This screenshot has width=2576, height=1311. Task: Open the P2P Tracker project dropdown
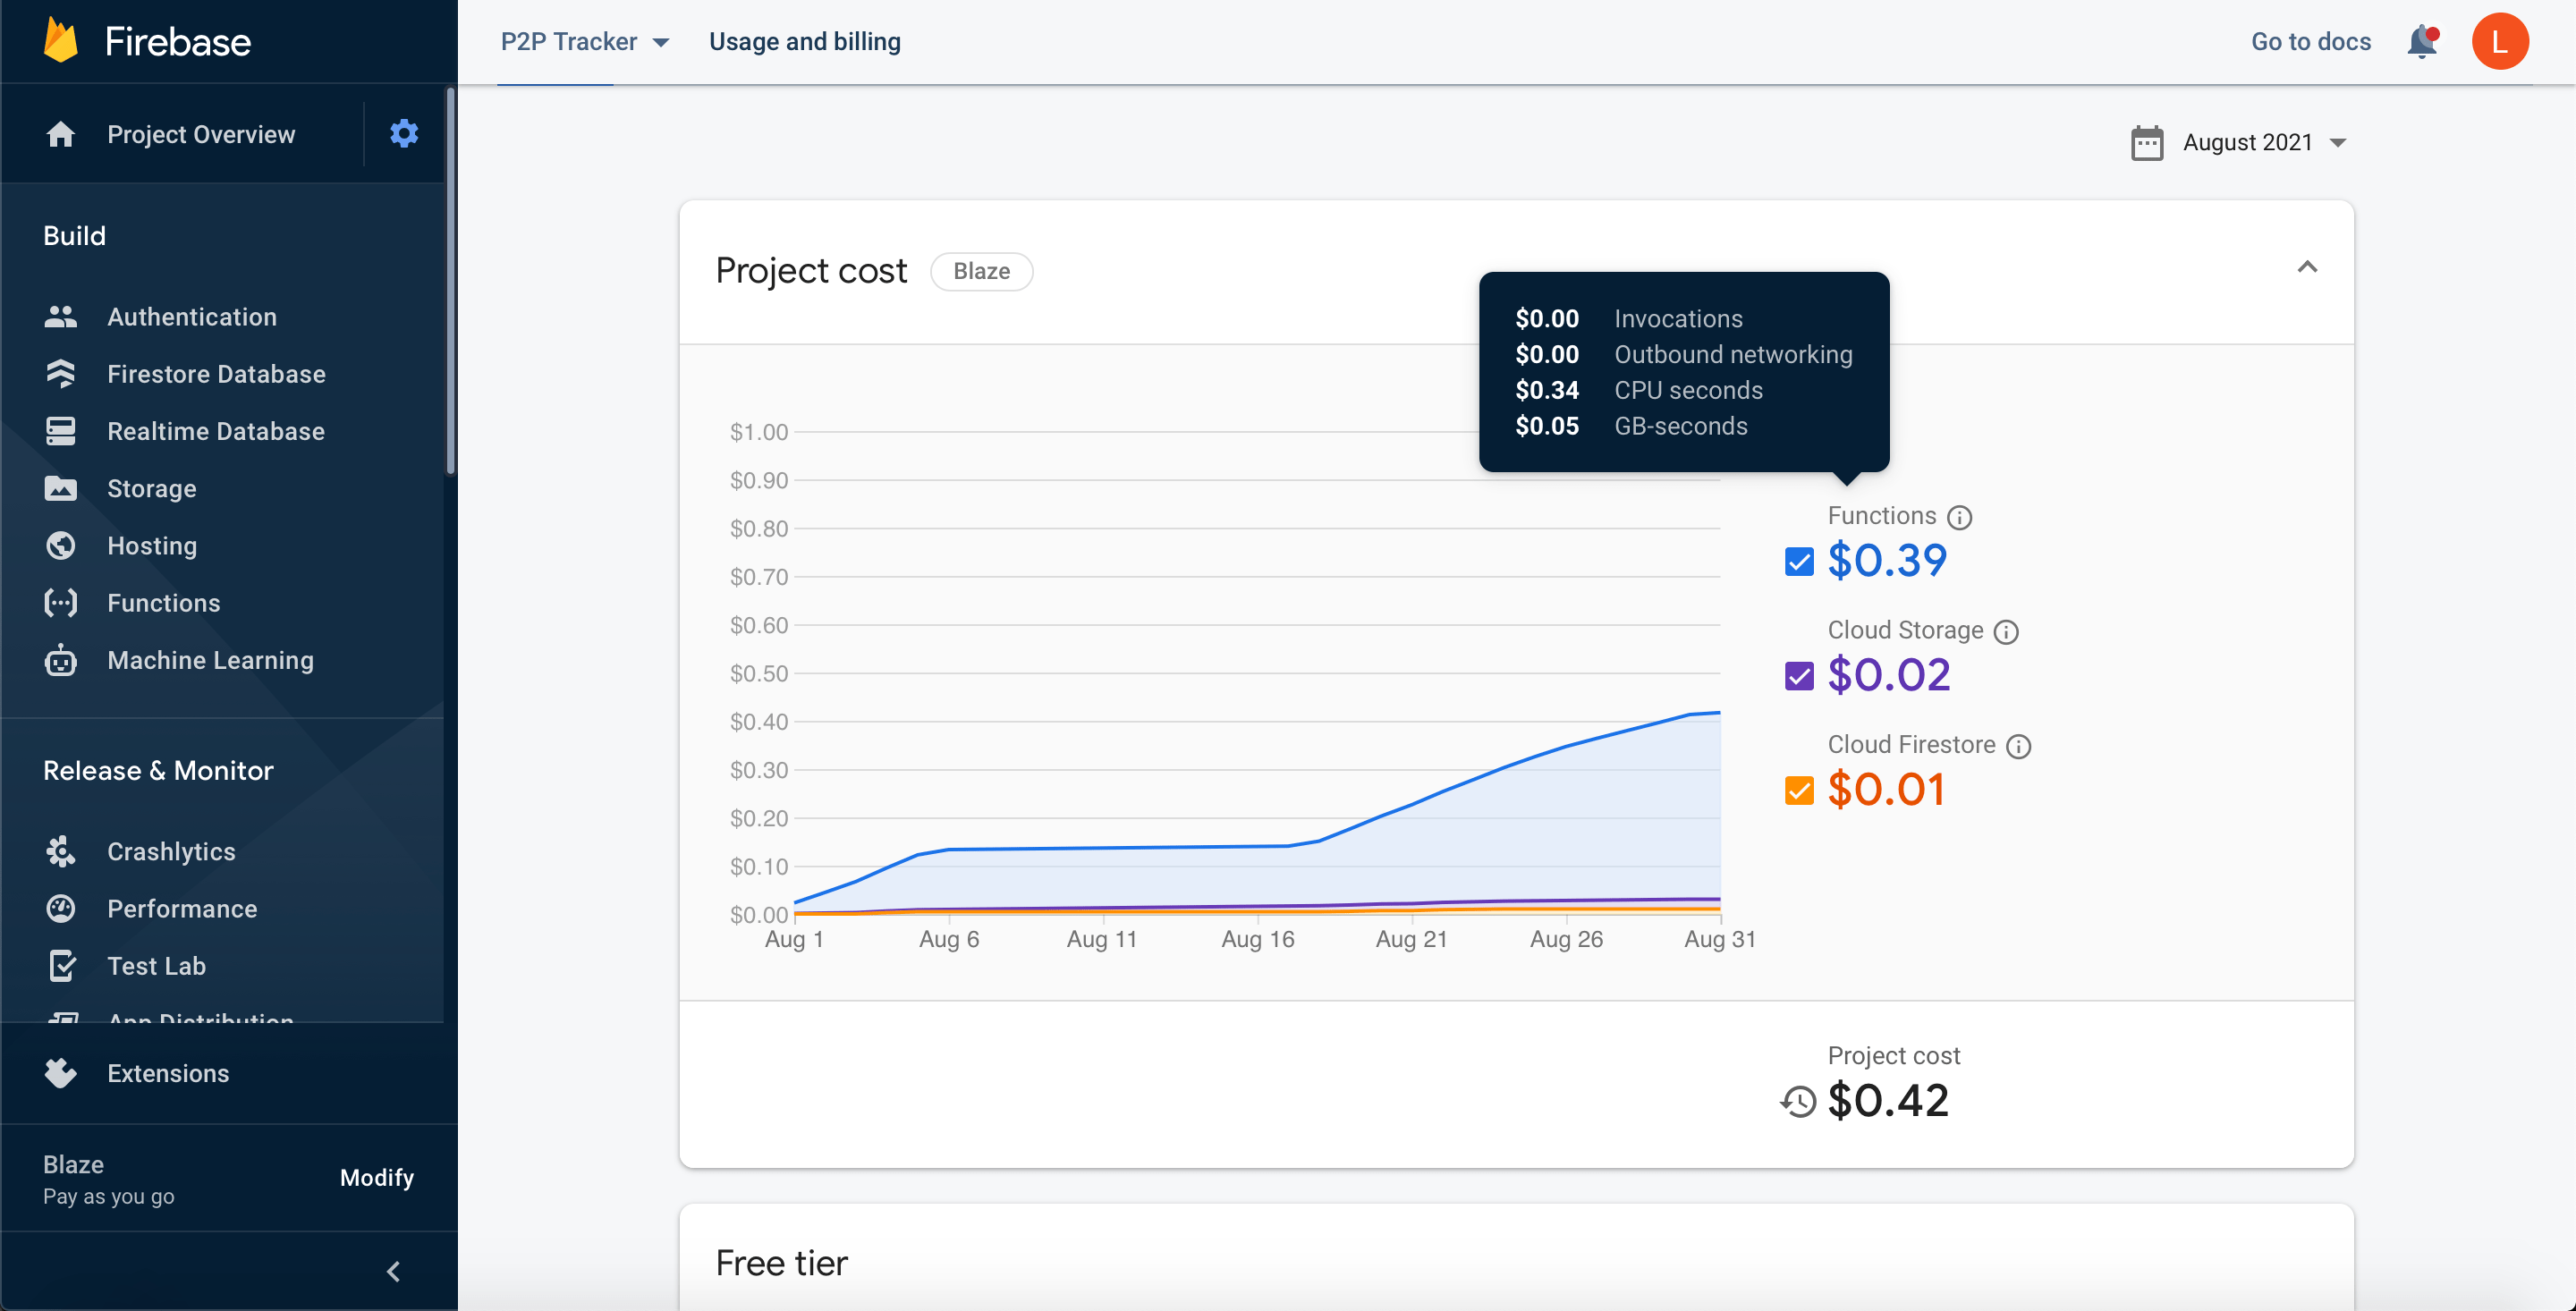(x=584, y=42)
